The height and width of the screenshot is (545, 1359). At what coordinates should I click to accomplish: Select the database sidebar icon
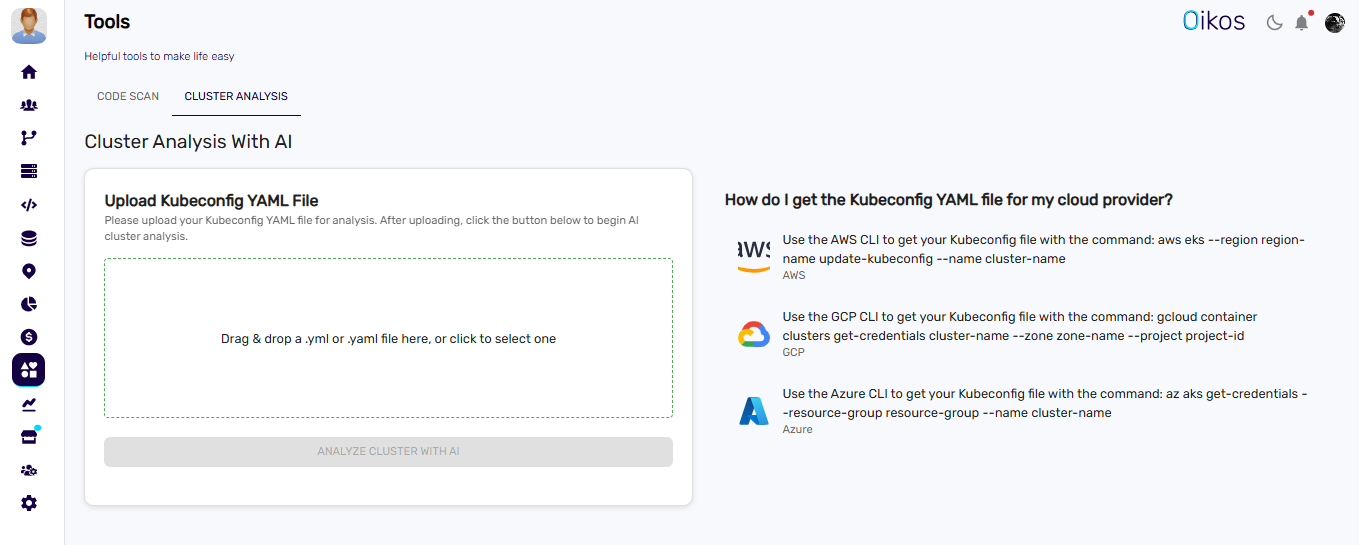coord(29,238)
